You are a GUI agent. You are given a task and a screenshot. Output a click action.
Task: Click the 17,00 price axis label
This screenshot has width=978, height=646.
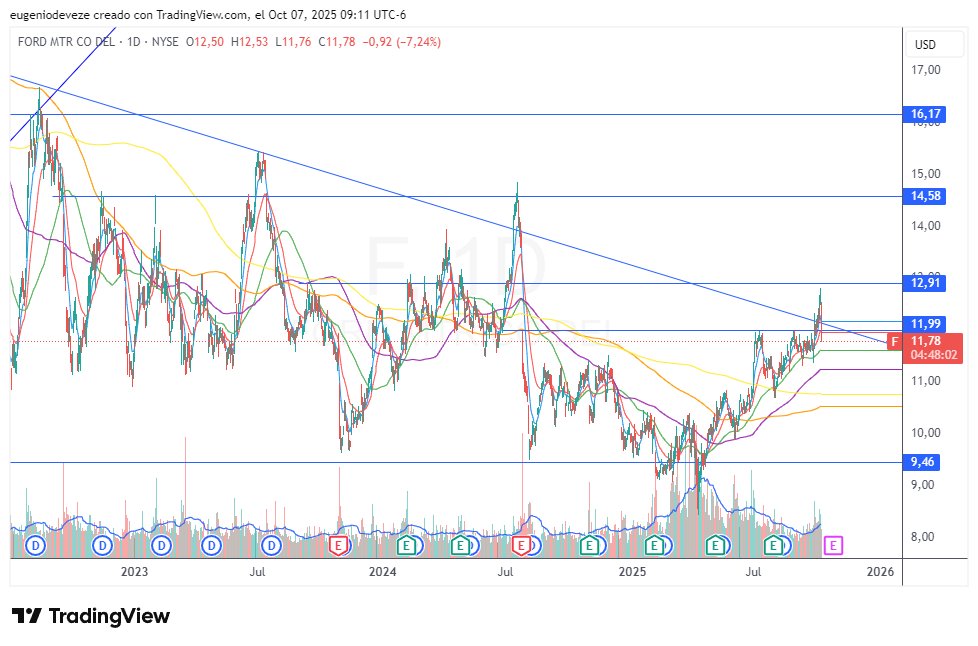pyautogui.click(x=926, y=70)
